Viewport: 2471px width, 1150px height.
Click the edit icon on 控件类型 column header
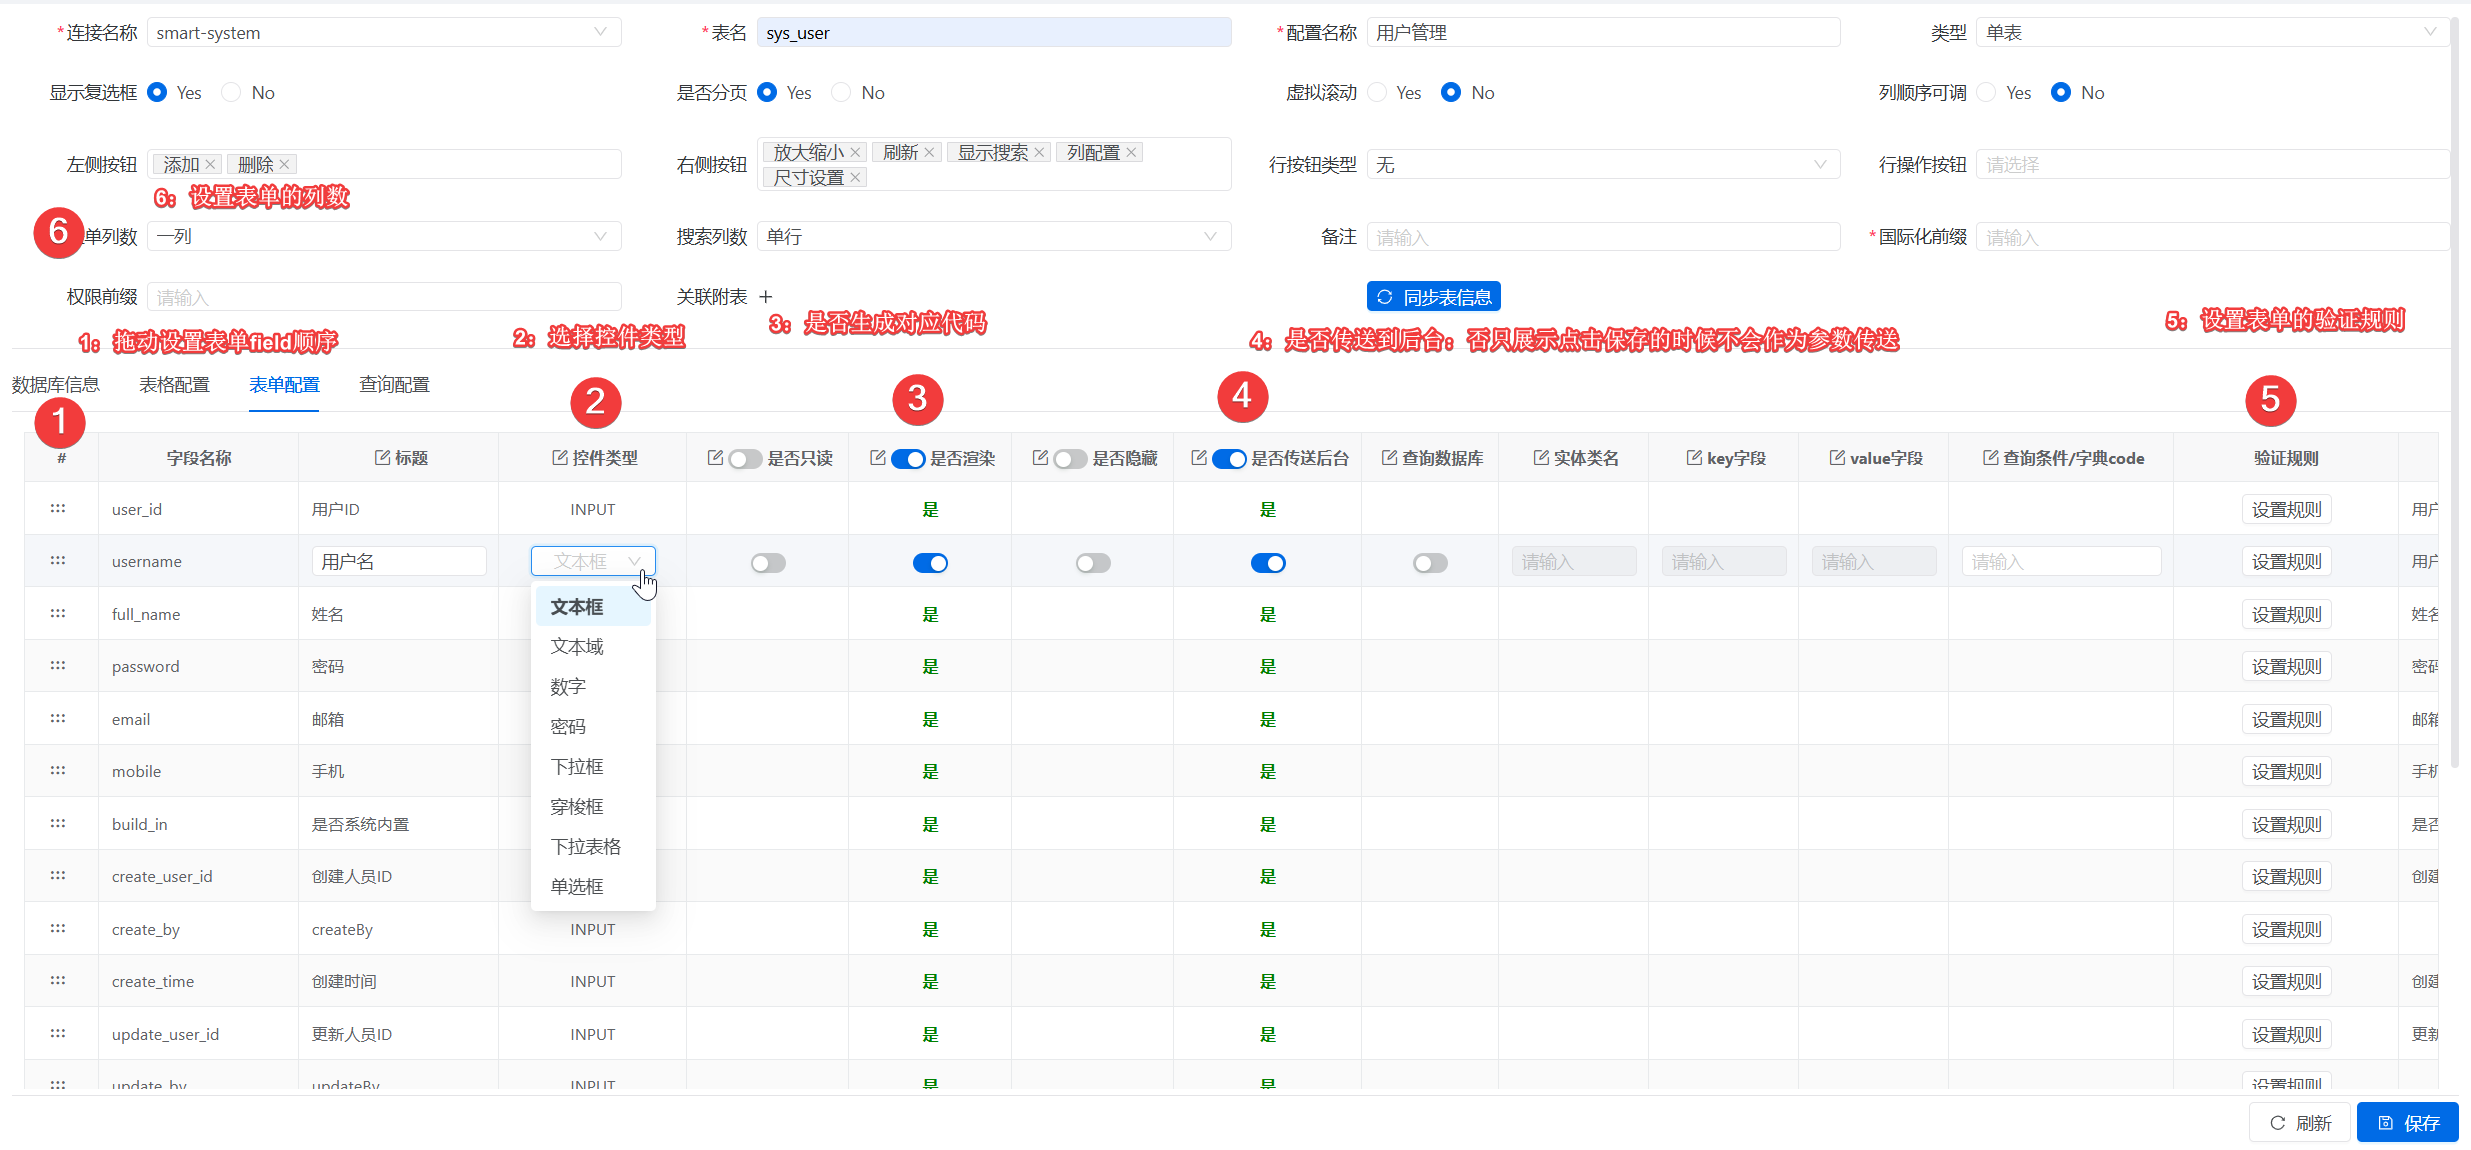(559, 457)
